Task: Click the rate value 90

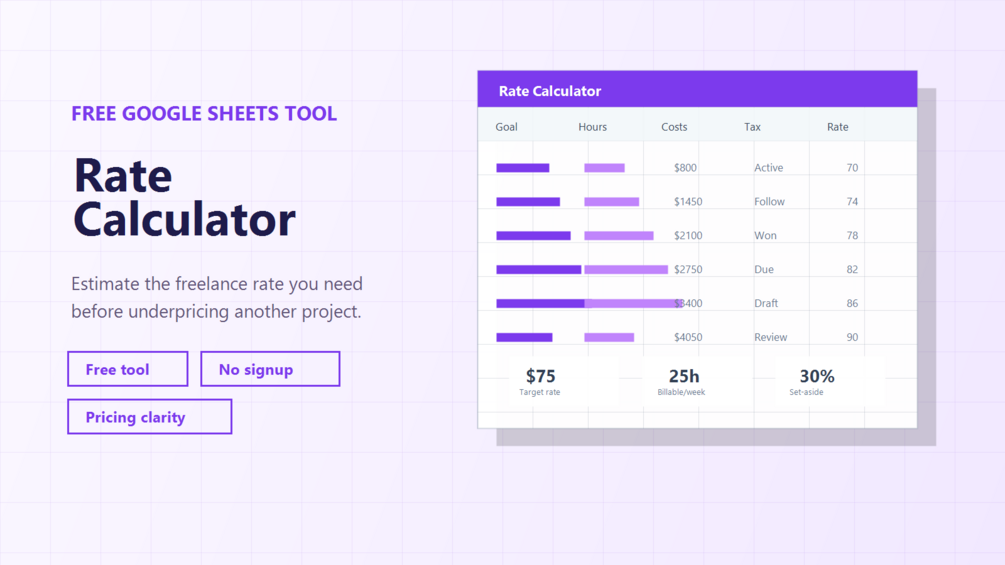Action: pyautogui.click(x=852, y=337)
